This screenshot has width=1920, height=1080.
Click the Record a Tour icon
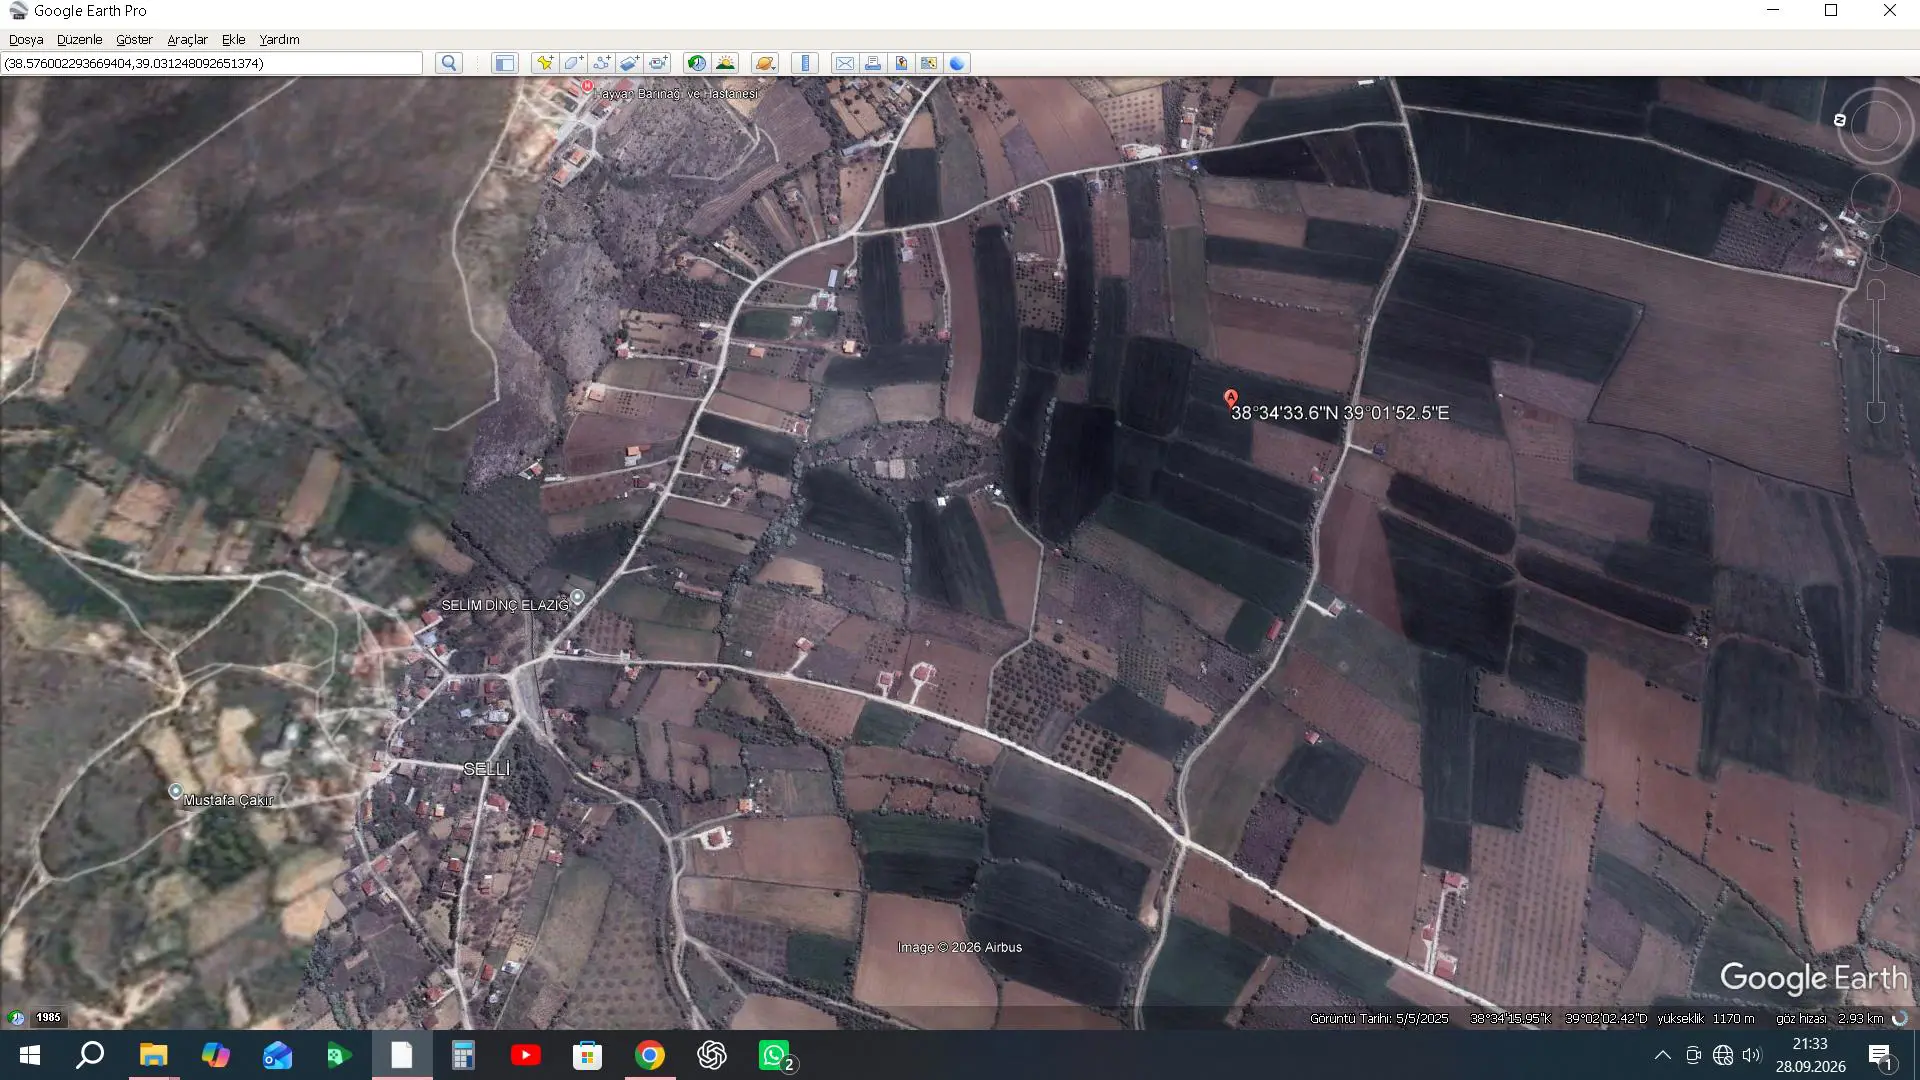pos(658,63)
